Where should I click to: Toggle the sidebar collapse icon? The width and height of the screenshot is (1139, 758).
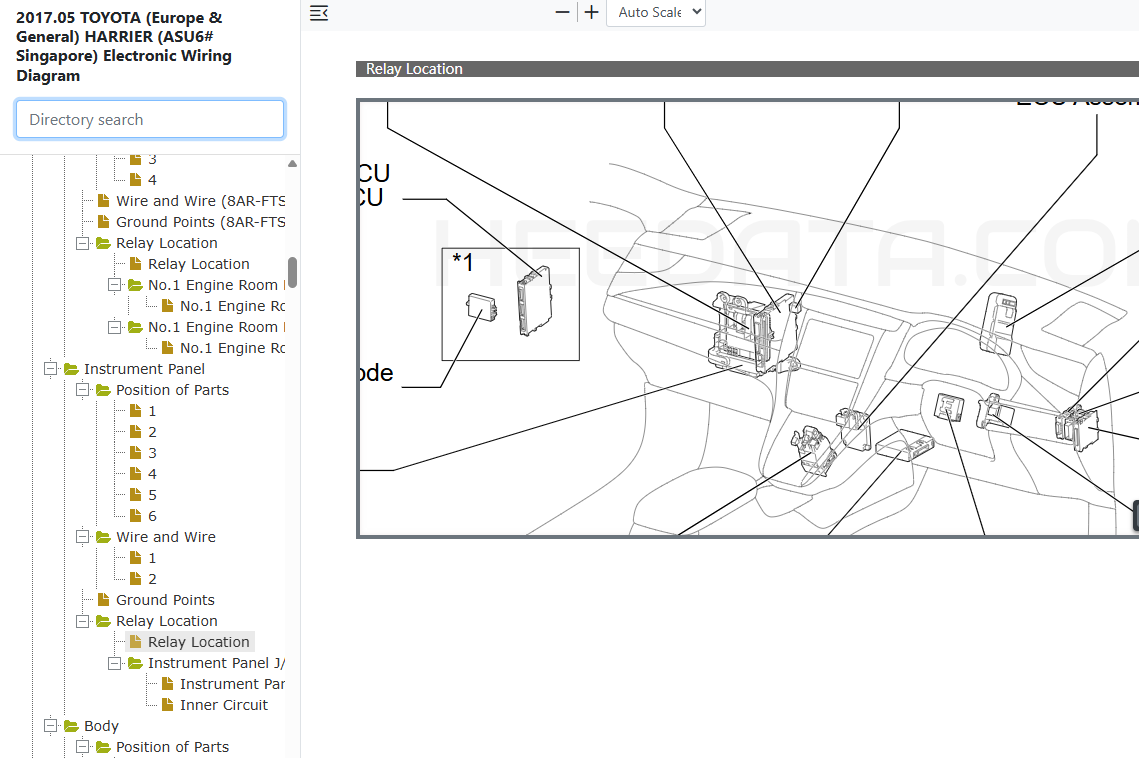click(x=319, y=12)
